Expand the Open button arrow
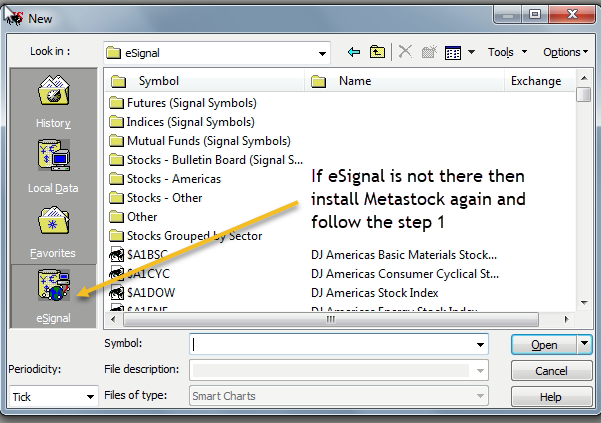 (585, 344)
